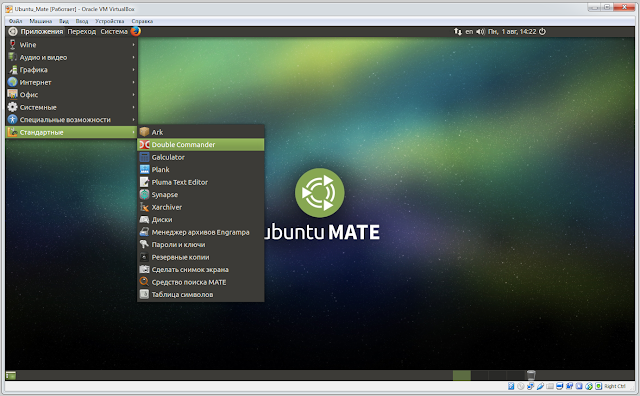The height and width of the screenshot is (396, 640).
Task: Expand the arrow next to Wine
Action: (x=133, y=44)
